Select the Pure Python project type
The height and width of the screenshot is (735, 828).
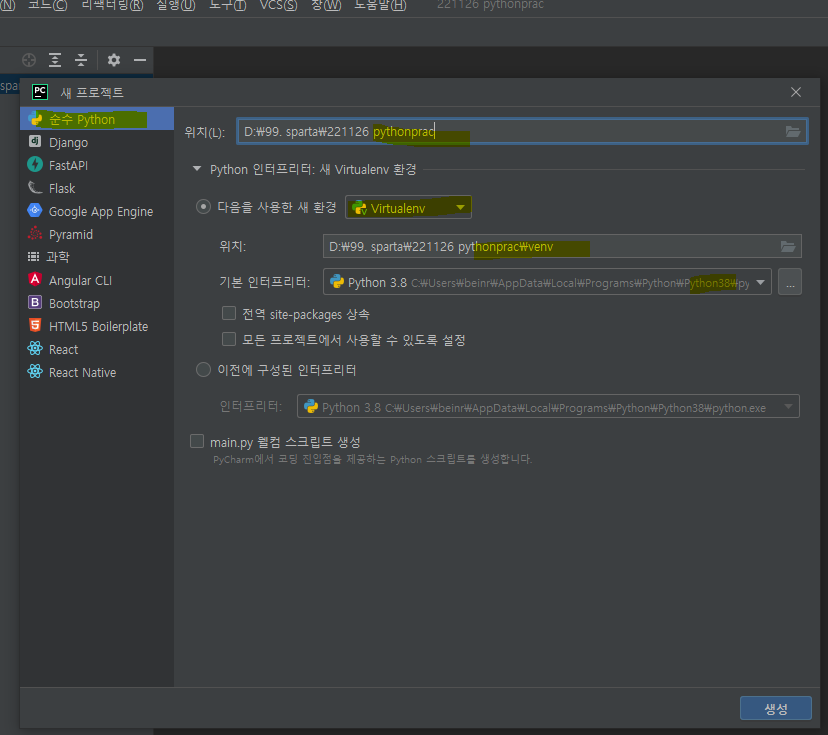tap(97, 119)
